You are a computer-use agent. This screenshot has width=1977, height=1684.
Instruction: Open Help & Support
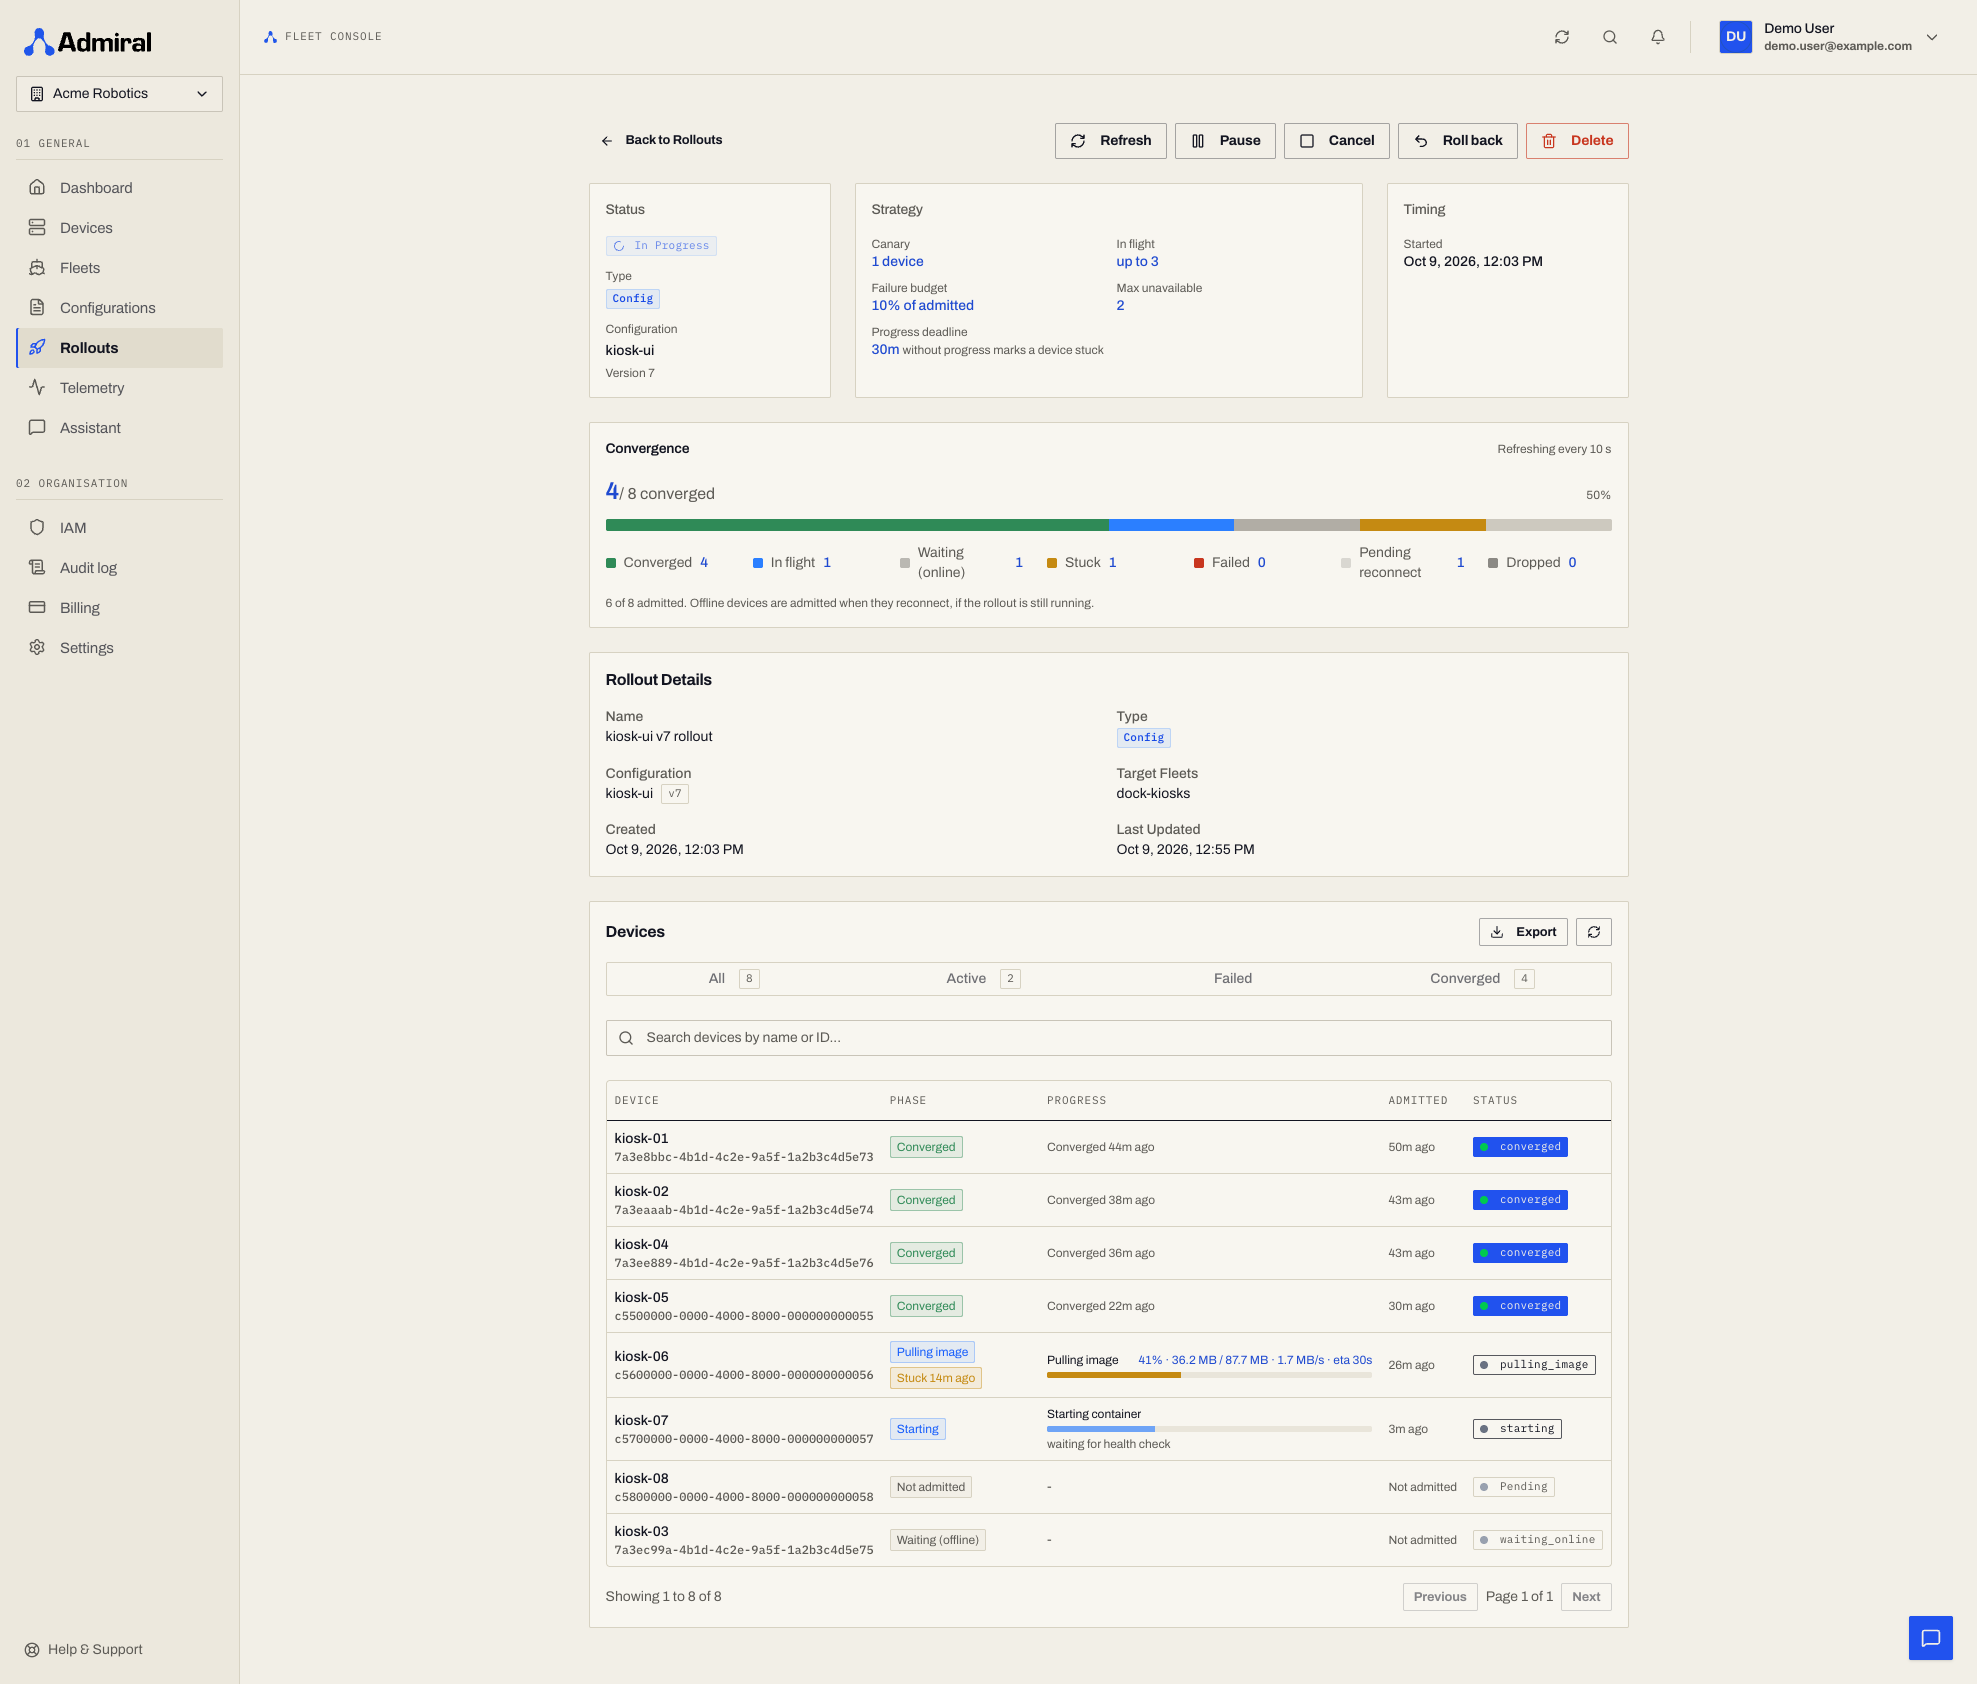84,1650
